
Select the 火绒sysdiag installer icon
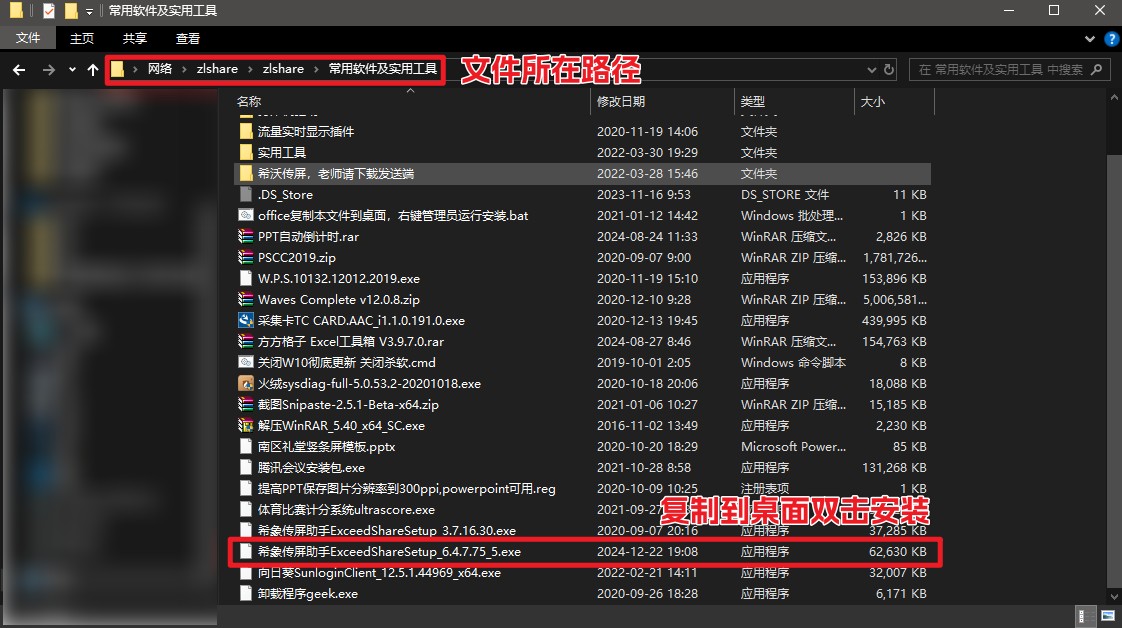coord(245,383)
